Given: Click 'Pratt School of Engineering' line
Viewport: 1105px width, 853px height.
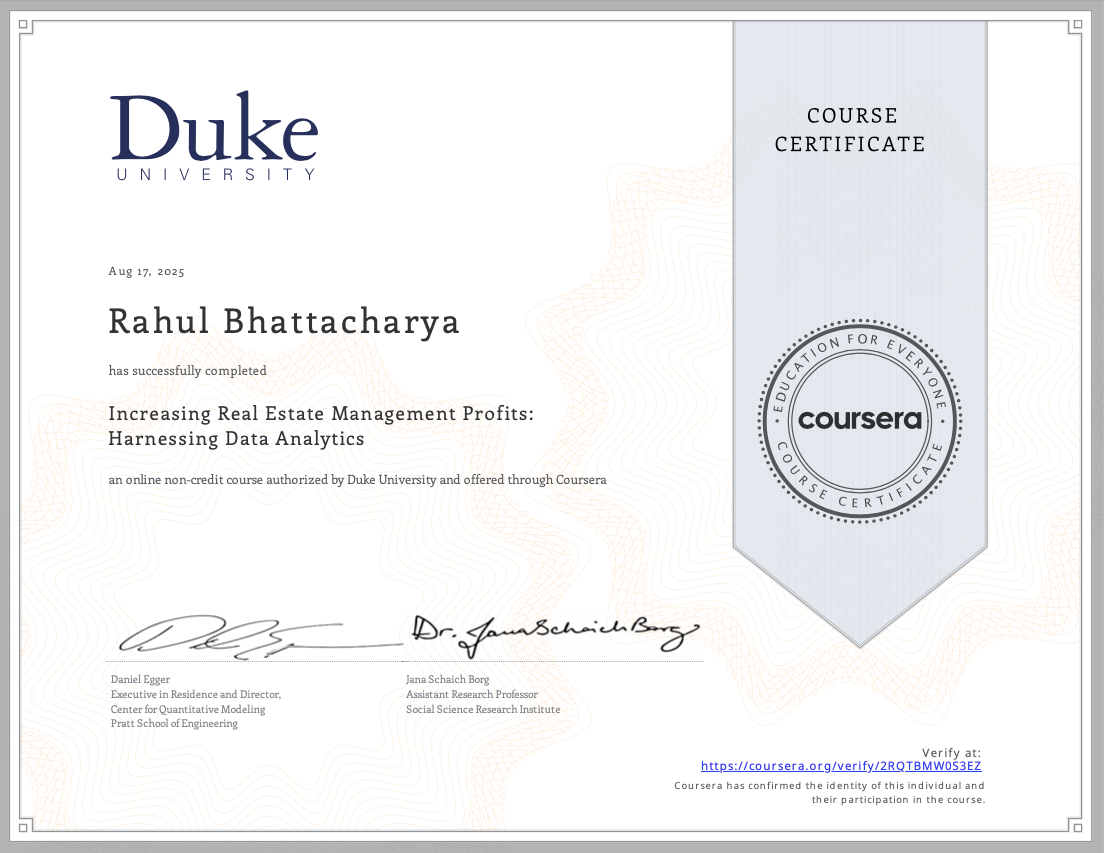Looking at the screenshot, I should coord(174,723).
